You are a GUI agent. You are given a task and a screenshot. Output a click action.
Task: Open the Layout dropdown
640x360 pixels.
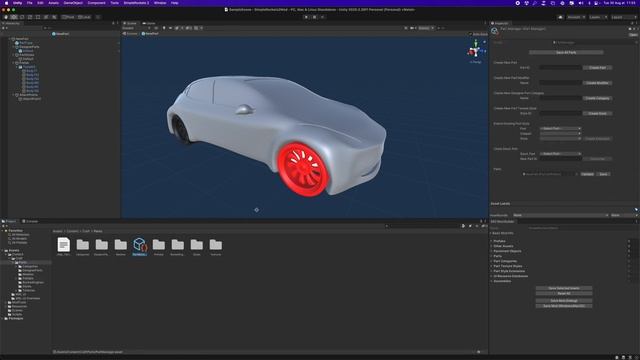(623, 17)
